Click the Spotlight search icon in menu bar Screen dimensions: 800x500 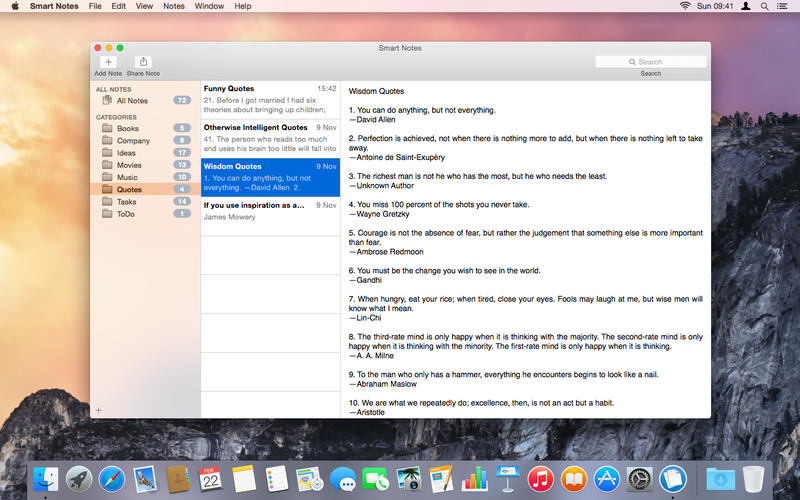[764, 6]
